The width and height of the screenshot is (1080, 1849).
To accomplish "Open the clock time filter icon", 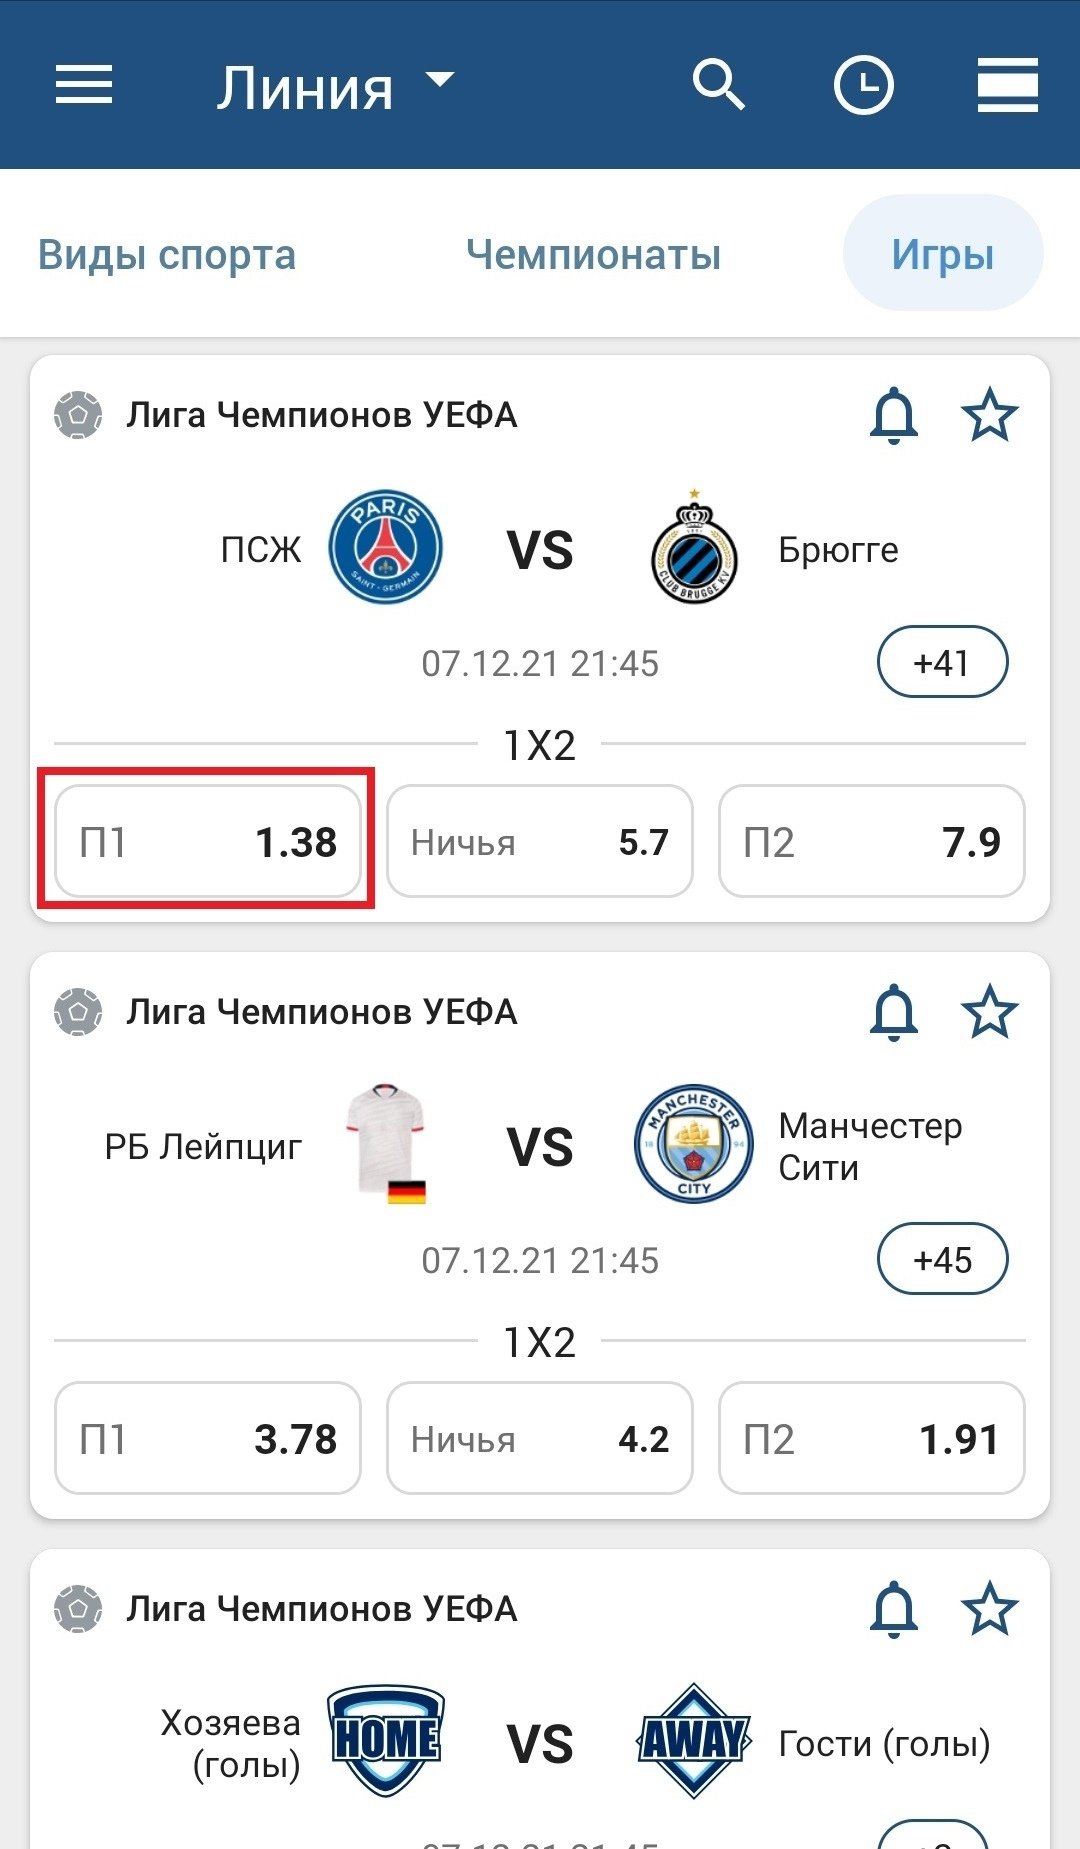I will (863, 85).
